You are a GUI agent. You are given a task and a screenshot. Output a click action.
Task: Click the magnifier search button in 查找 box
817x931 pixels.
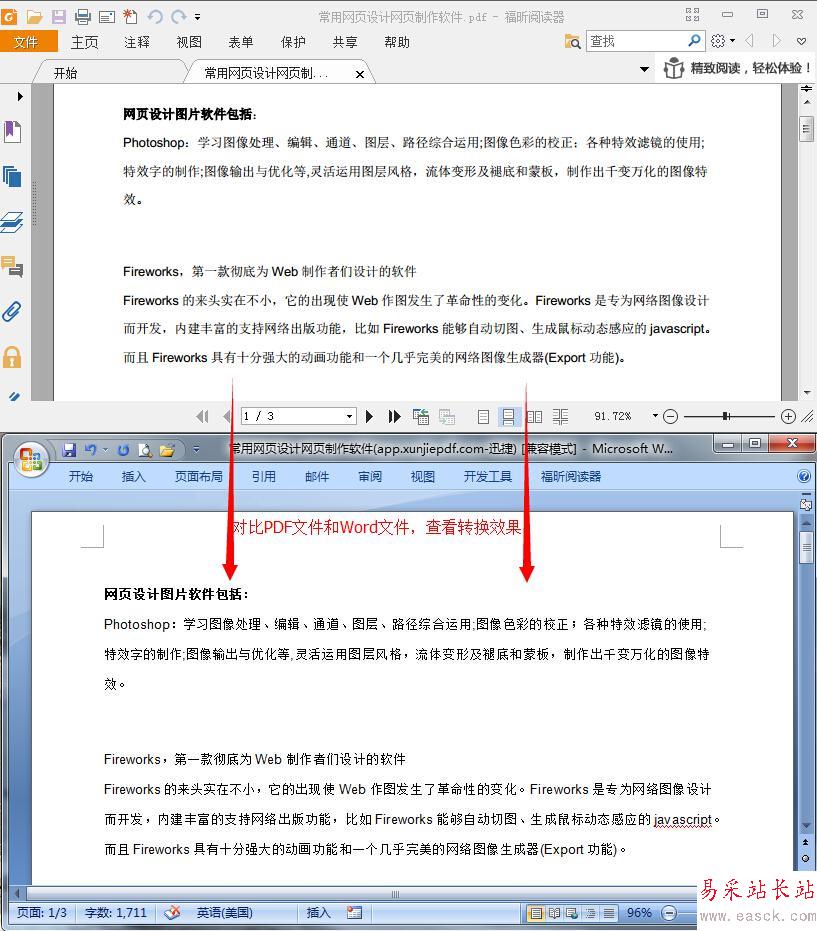(694, 40)
